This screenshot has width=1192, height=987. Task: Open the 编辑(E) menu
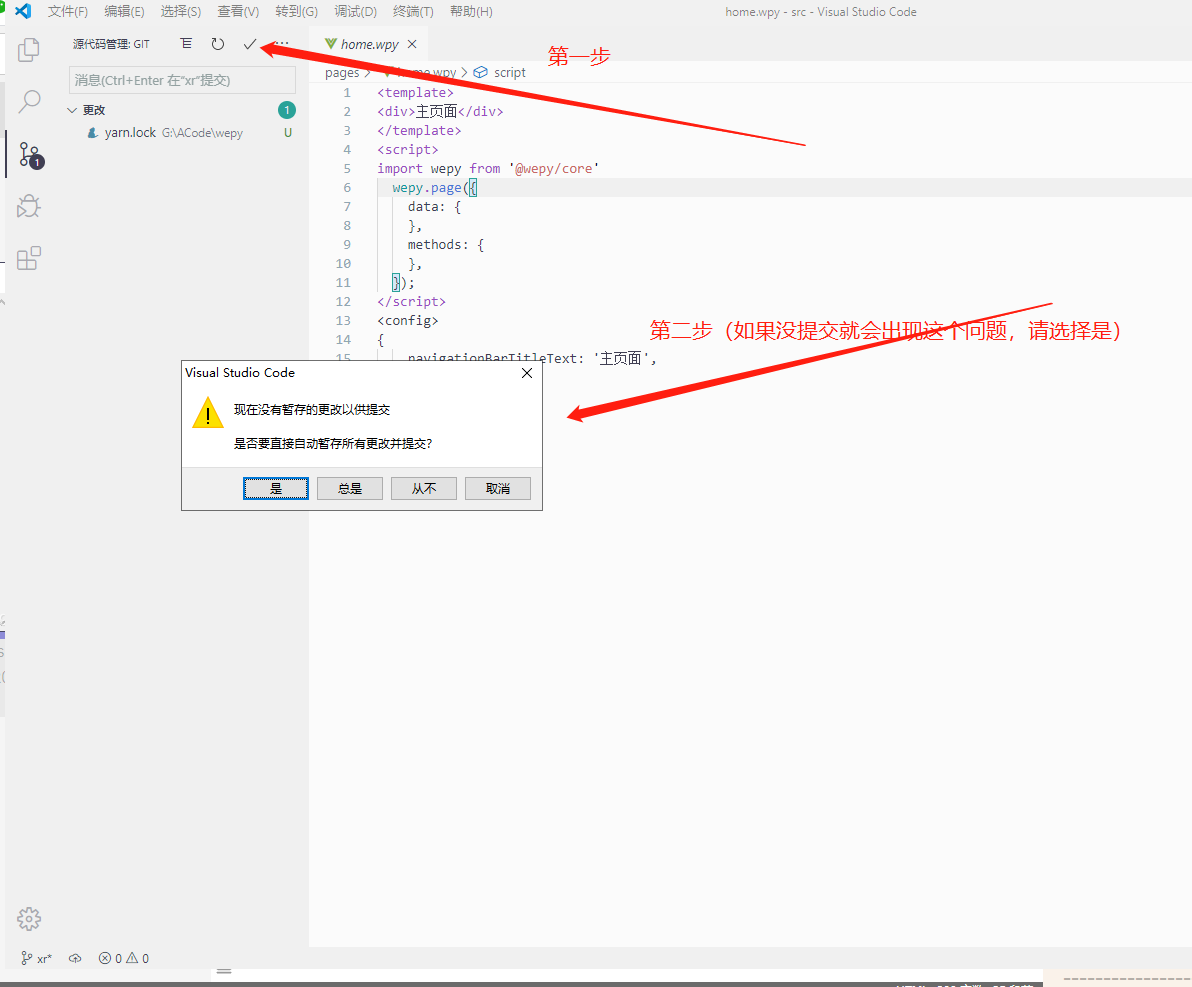pyautogui.click(x=124, y=11)
